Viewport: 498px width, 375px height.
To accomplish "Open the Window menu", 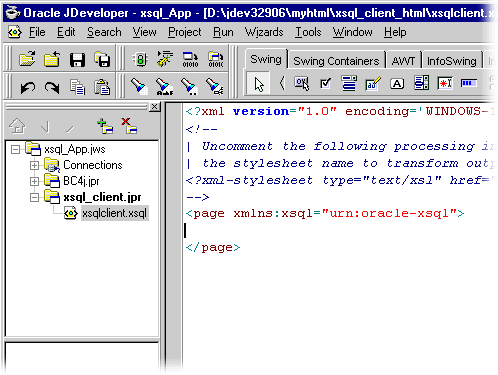I will 352,32.
